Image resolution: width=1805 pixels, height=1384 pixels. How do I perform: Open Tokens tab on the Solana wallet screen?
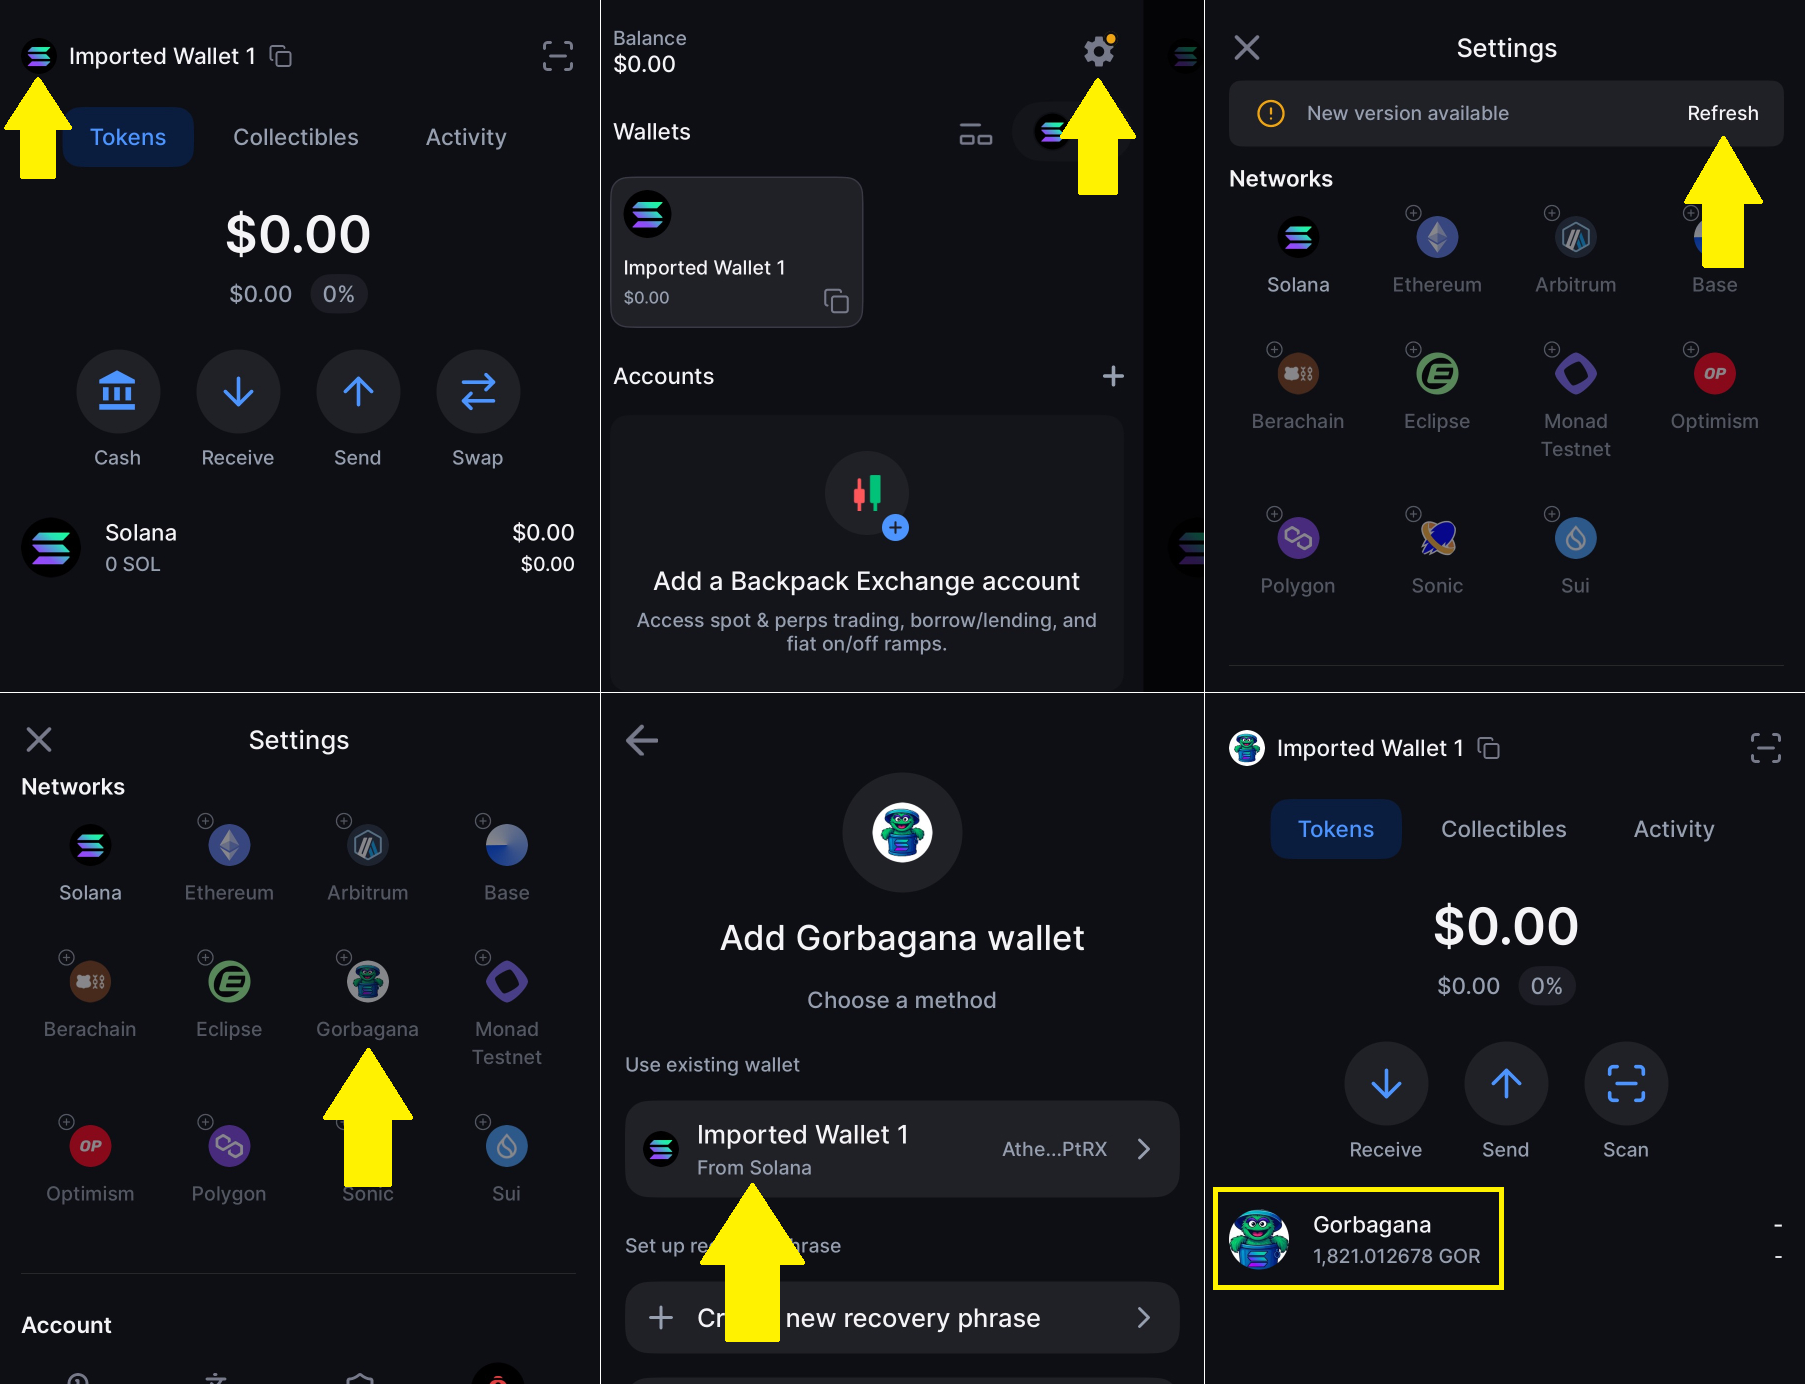(x=128, y=137)
